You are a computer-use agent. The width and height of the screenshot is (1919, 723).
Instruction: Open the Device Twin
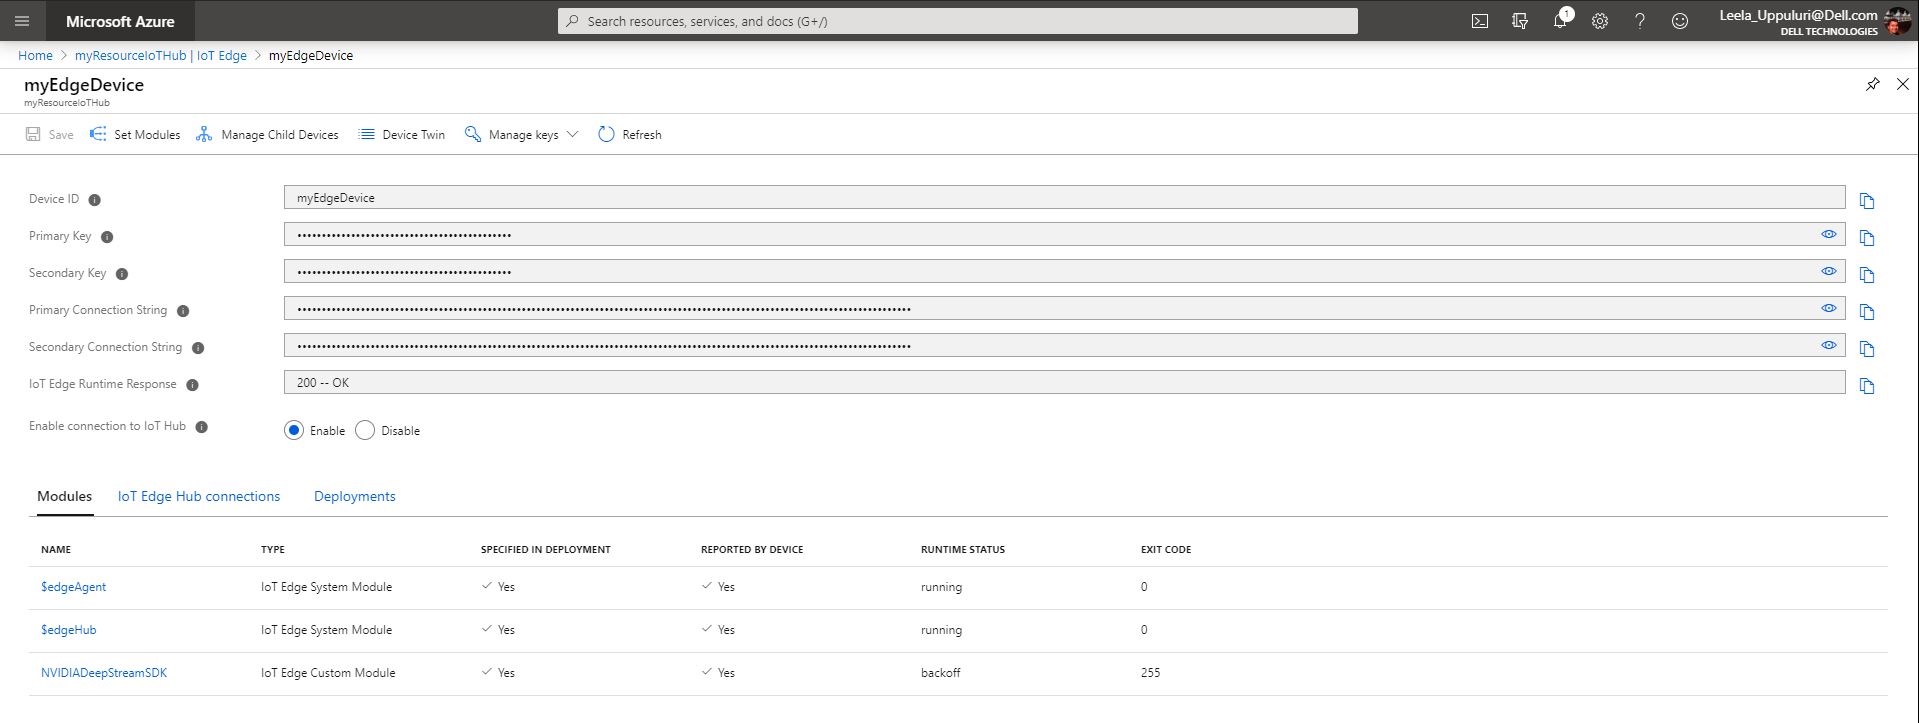click(402, 134)
